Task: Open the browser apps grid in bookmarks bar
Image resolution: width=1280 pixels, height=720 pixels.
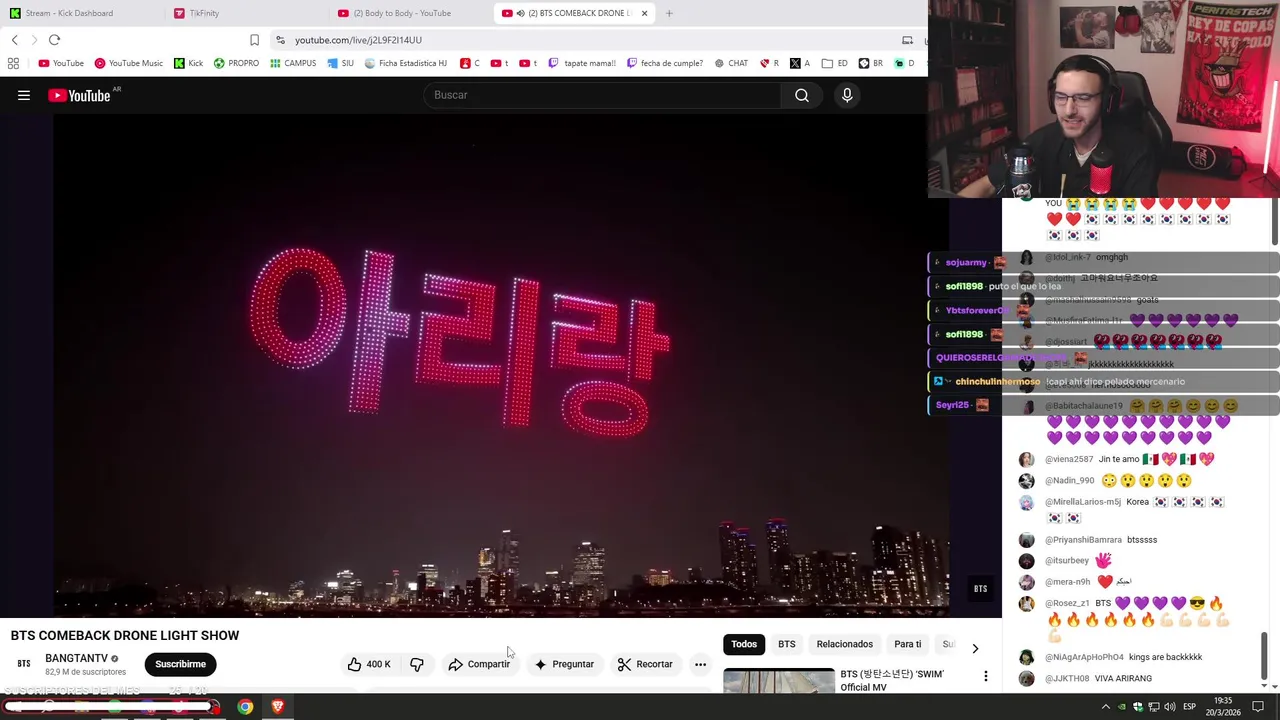Action: tap(13, 63)
